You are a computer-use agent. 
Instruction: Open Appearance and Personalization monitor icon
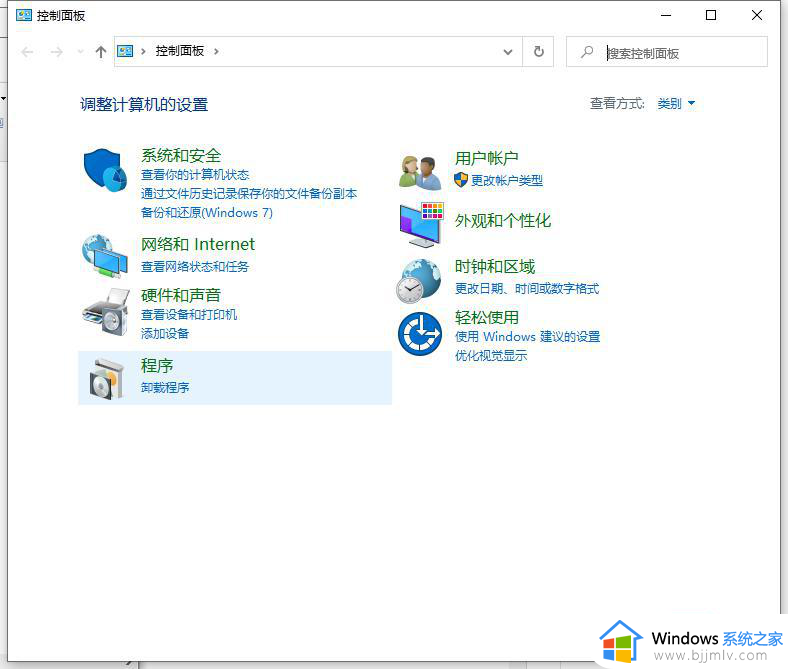[x=421, y=225]
